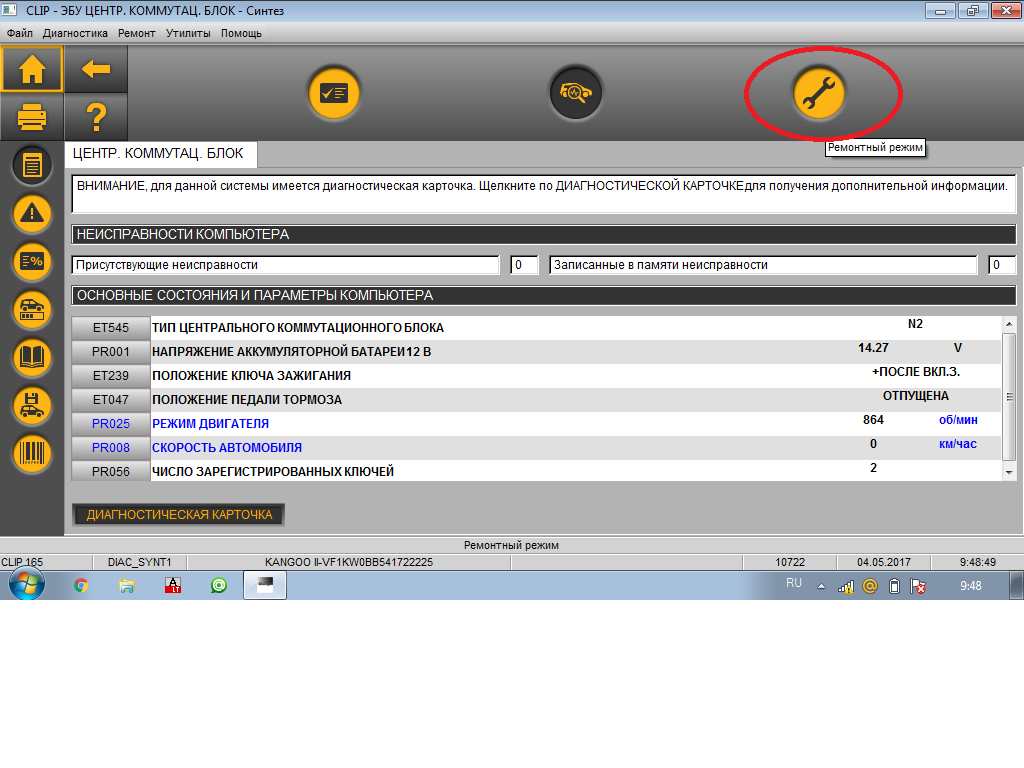1024x768 pixels.
Task: Open repair mode wrench icon
Action: pyautogui.click(x=818, y=93)
